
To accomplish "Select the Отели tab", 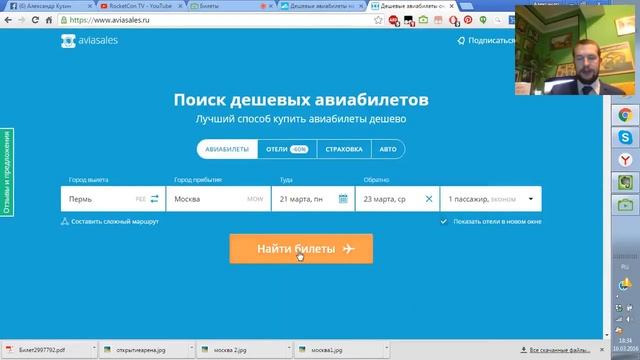I will tap(287, 149).
